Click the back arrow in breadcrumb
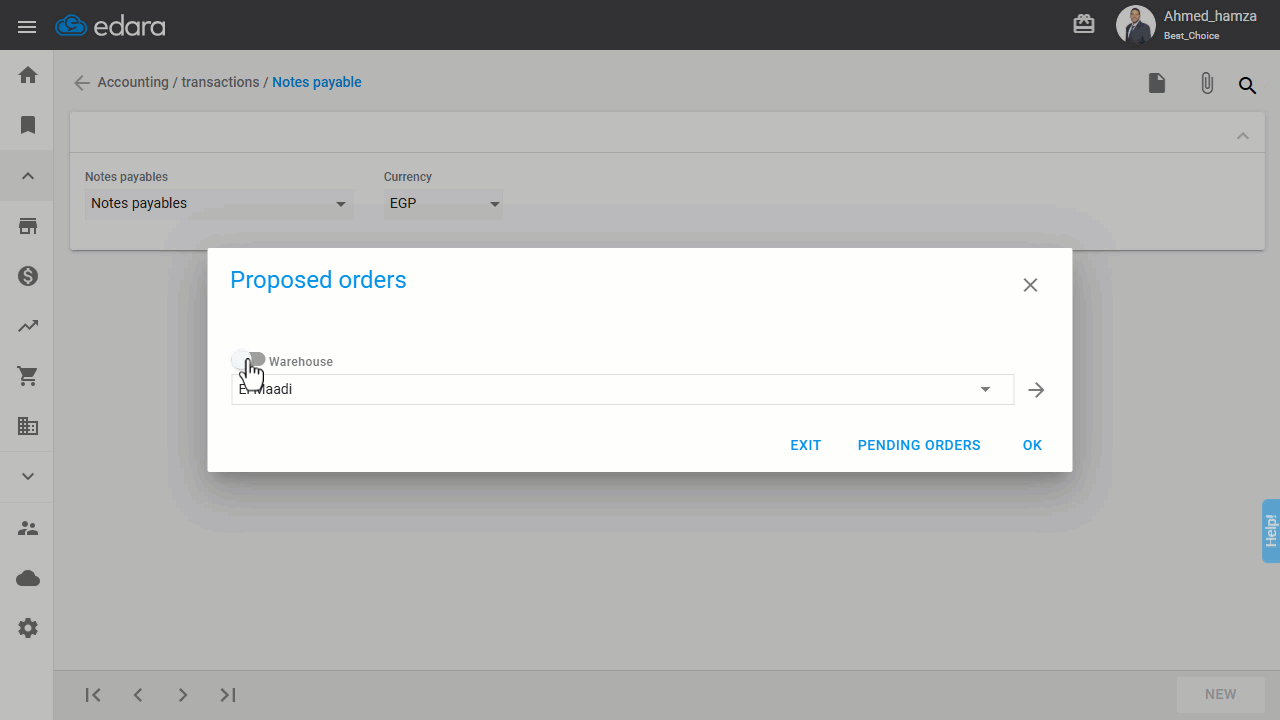The height and width of the screenshot is (720, 1280). coord(82,83)
